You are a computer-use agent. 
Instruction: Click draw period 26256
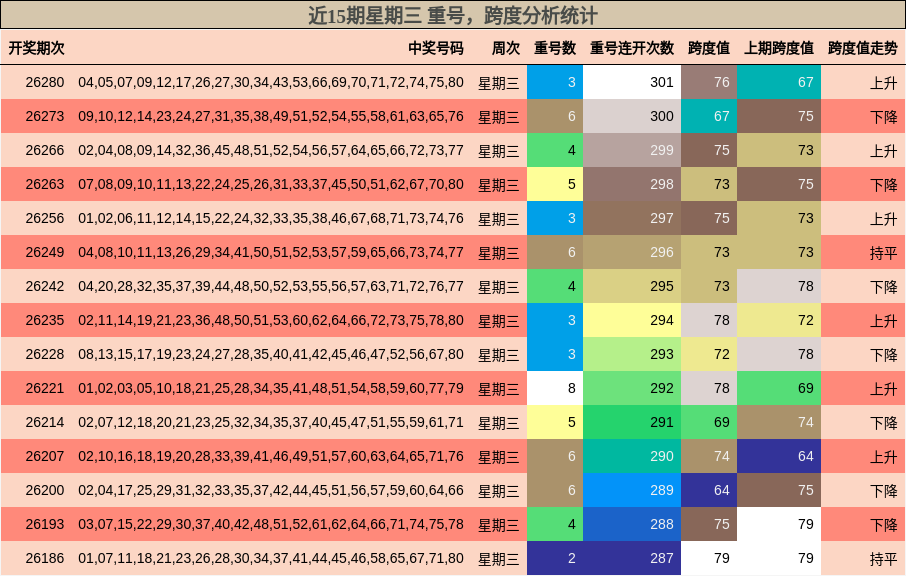(x=44, y=218)
